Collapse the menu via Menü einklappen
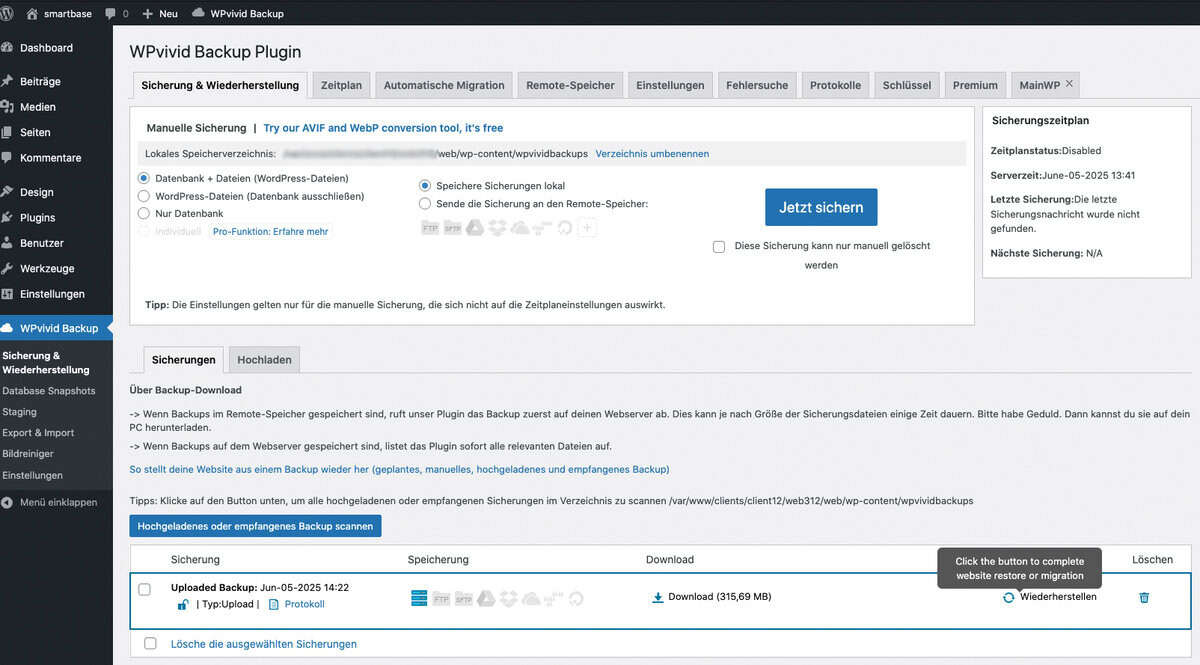This screenshot has width=1200, height=665. coord(50,502)
